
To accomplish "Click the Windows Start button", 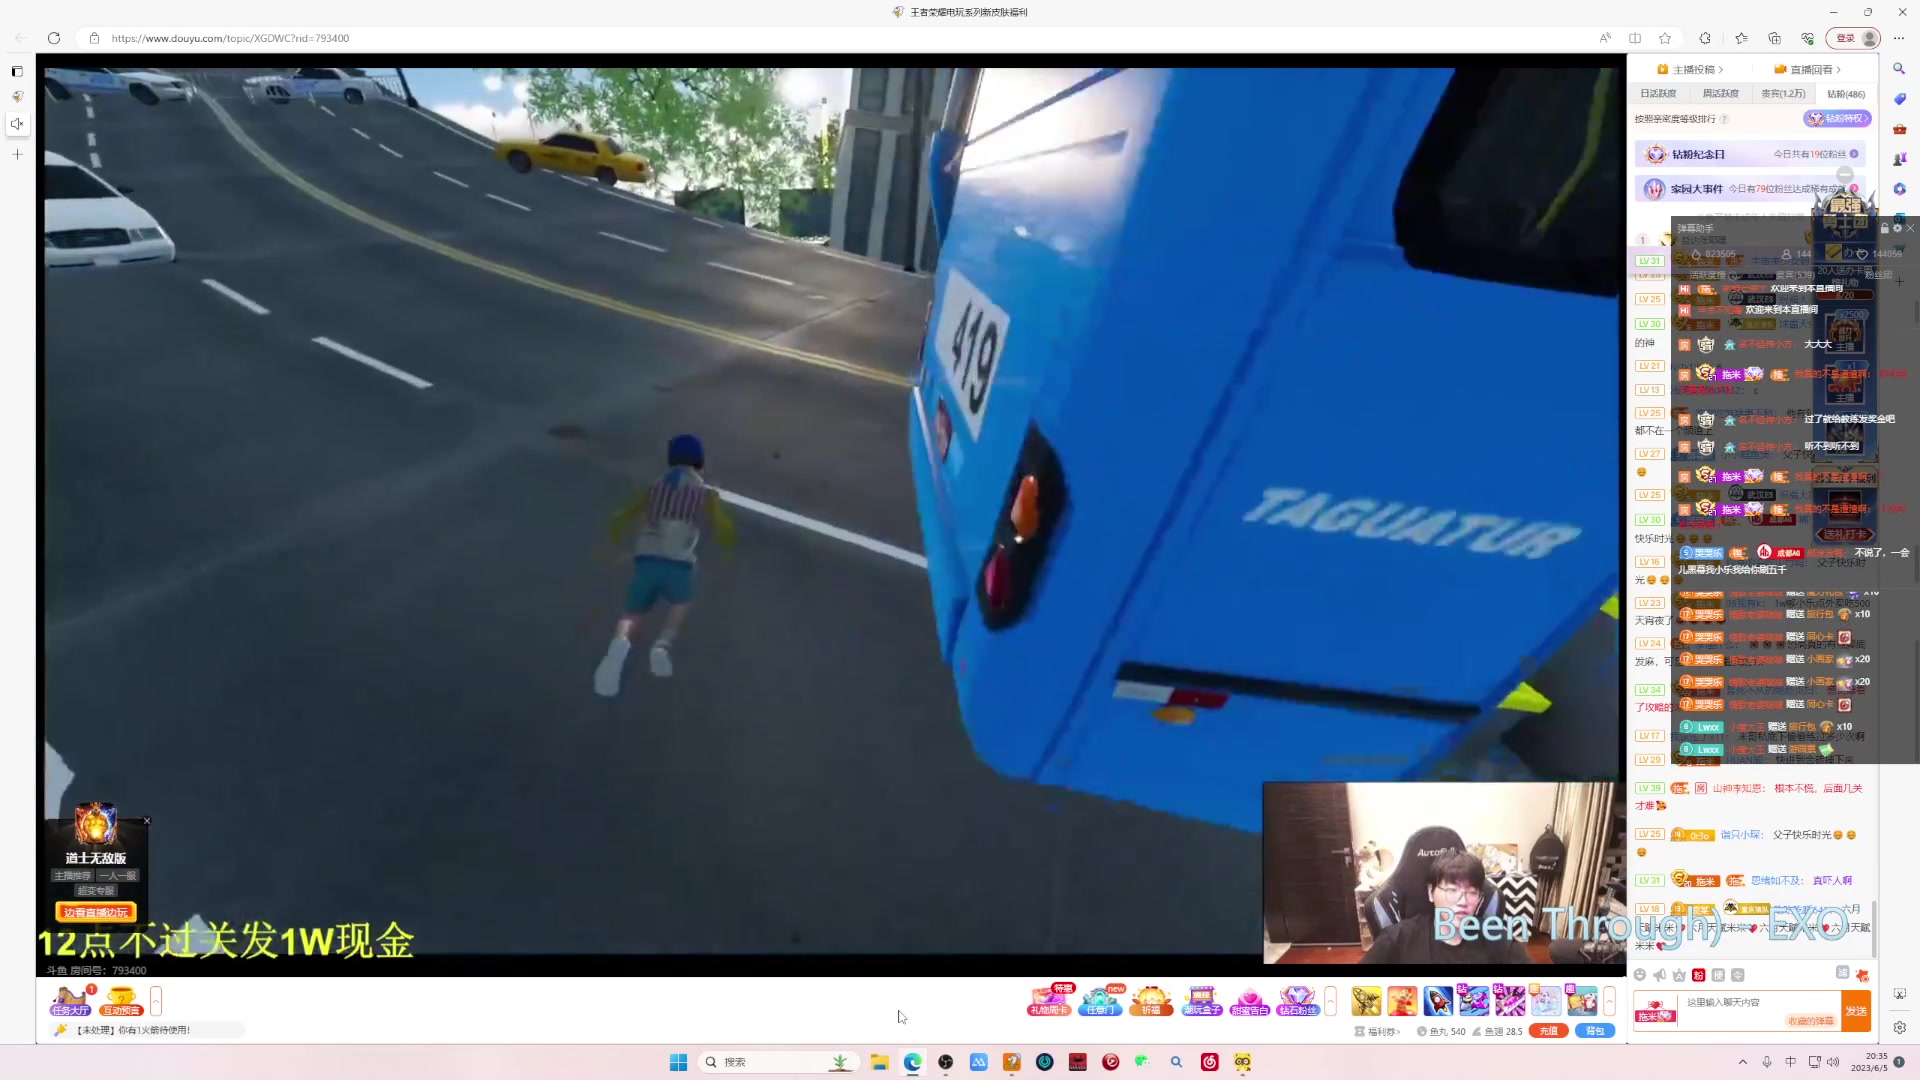I will point(678,1062).
